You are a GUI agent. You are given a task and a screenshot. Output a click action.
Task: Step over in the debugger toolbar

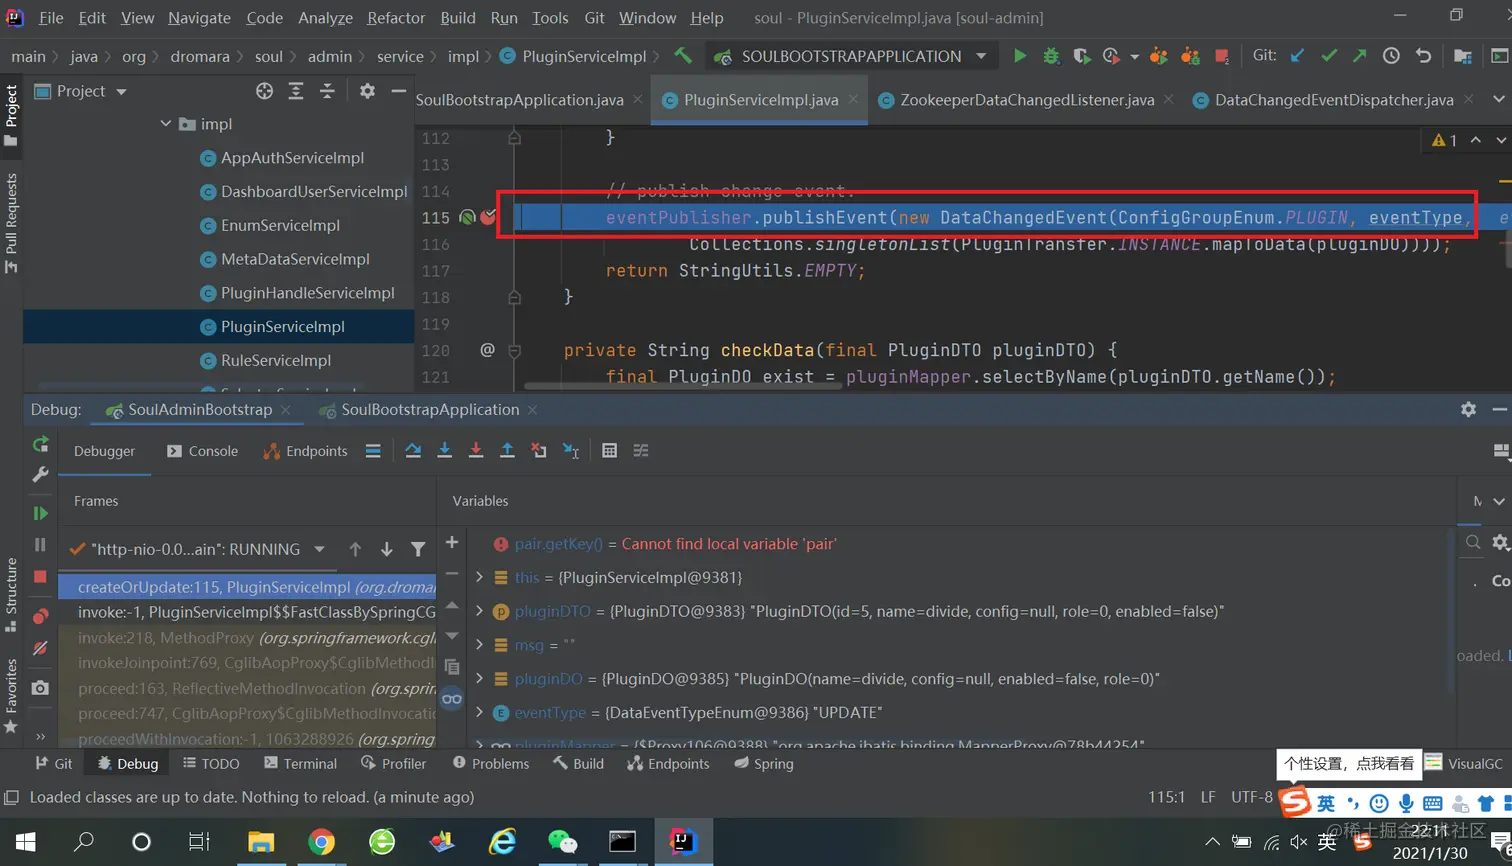point(413,451)
